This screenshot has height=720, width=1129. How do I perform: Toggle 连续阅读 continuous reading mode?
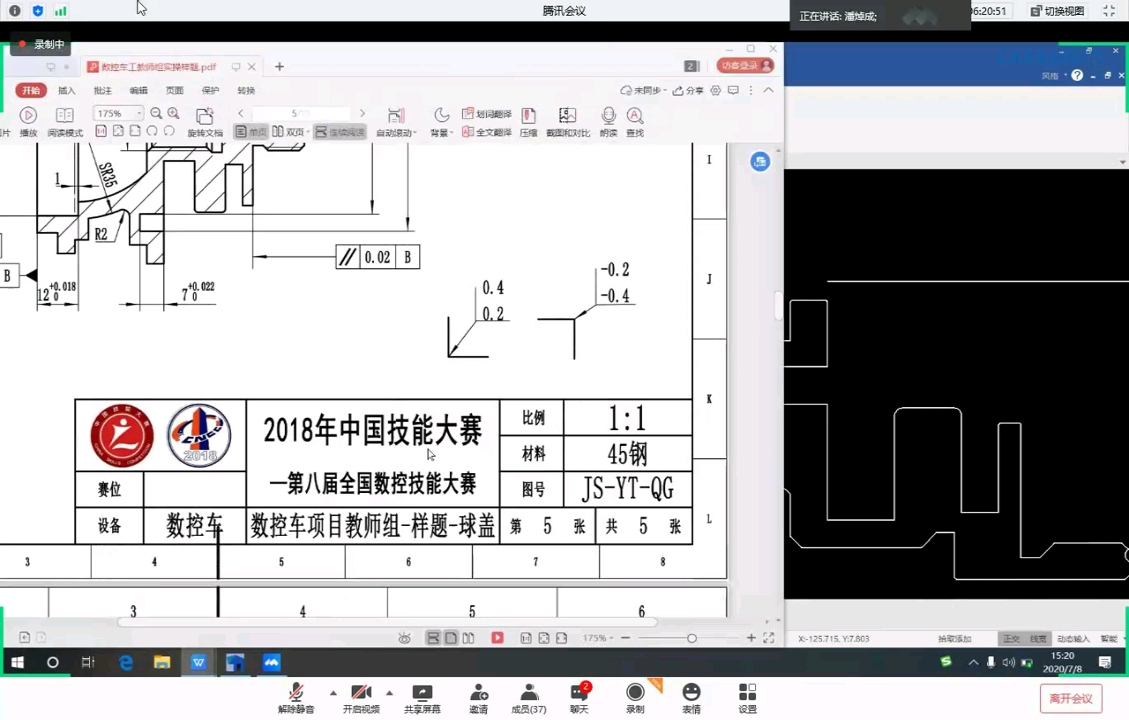pyautogui.click(x=340, y=132)
